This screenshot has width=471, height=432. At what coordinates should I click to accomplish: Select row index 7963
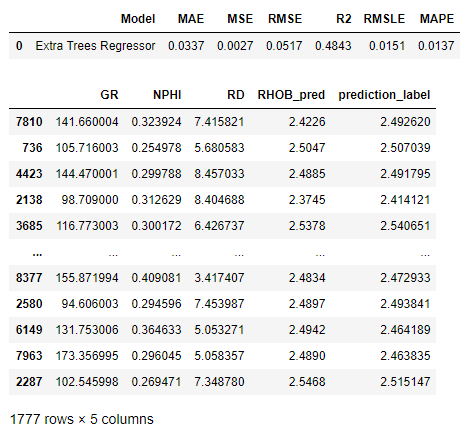coord(29,356)
